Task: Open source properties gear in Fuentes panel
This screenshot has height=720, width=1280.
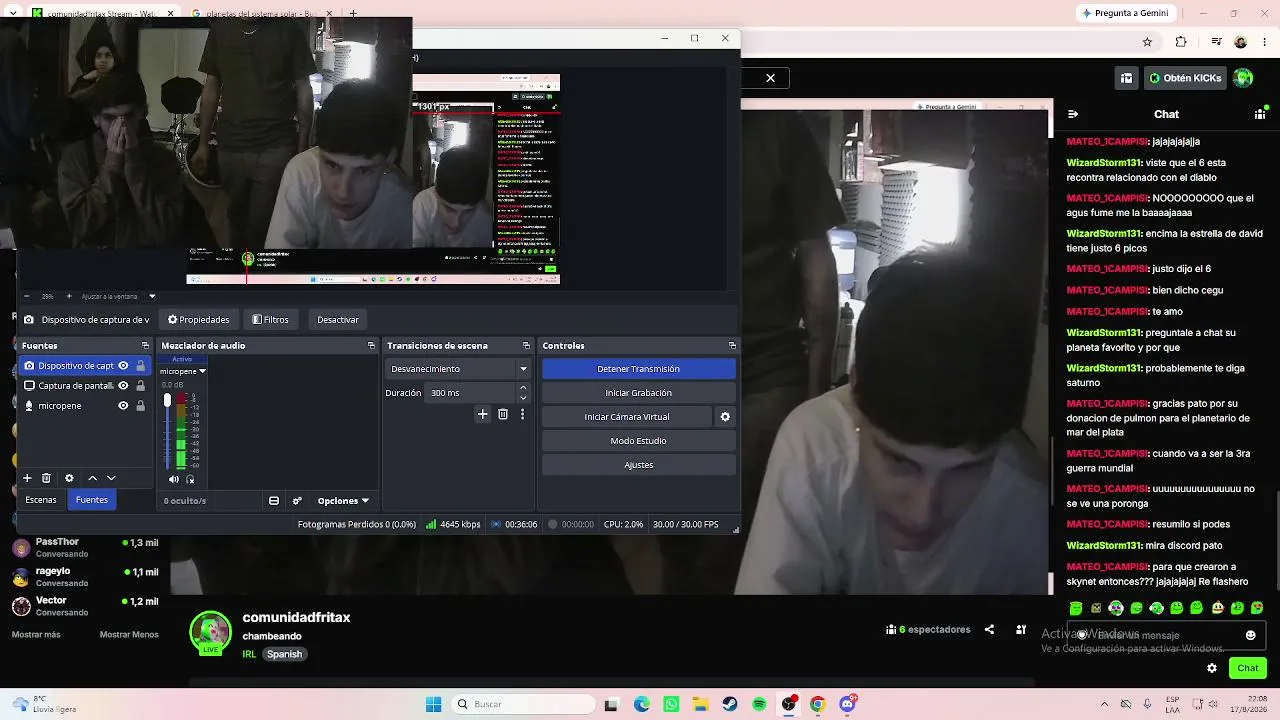Action: [x=69, y=478]
